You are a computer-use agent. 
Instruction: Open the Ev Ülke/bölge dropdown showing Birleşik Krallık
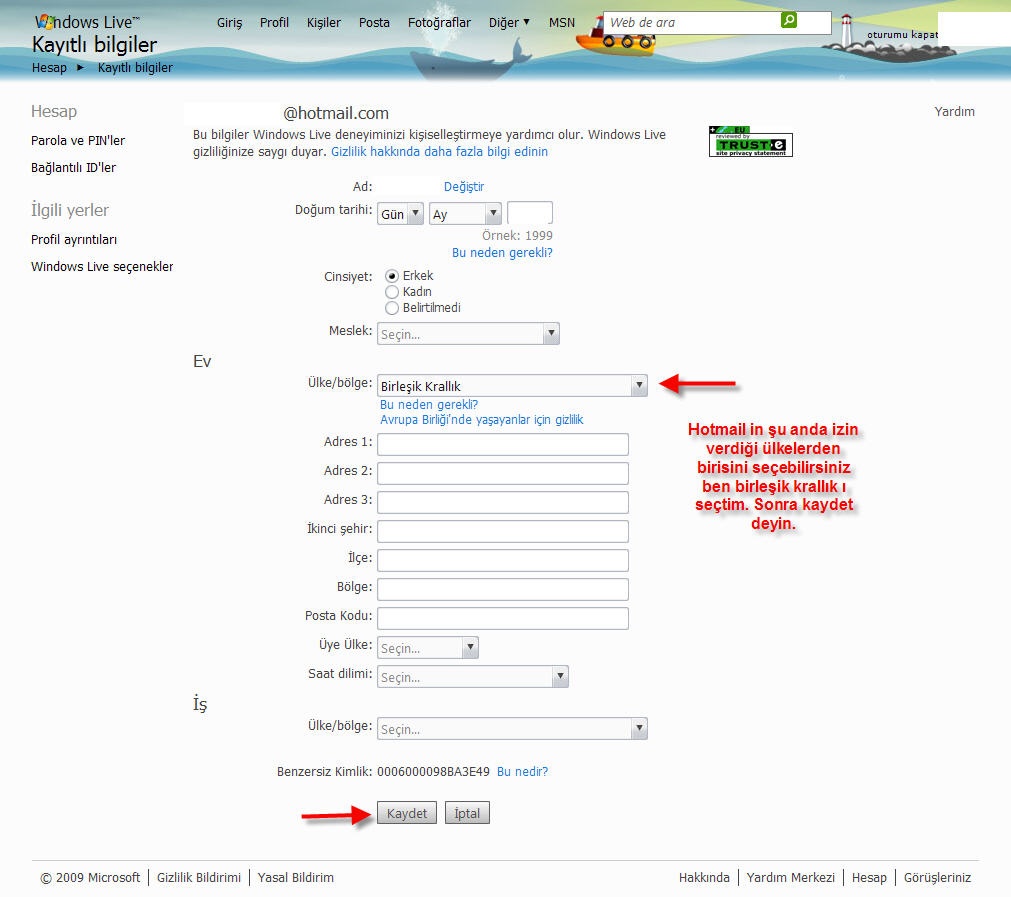[x=512, y=386]
